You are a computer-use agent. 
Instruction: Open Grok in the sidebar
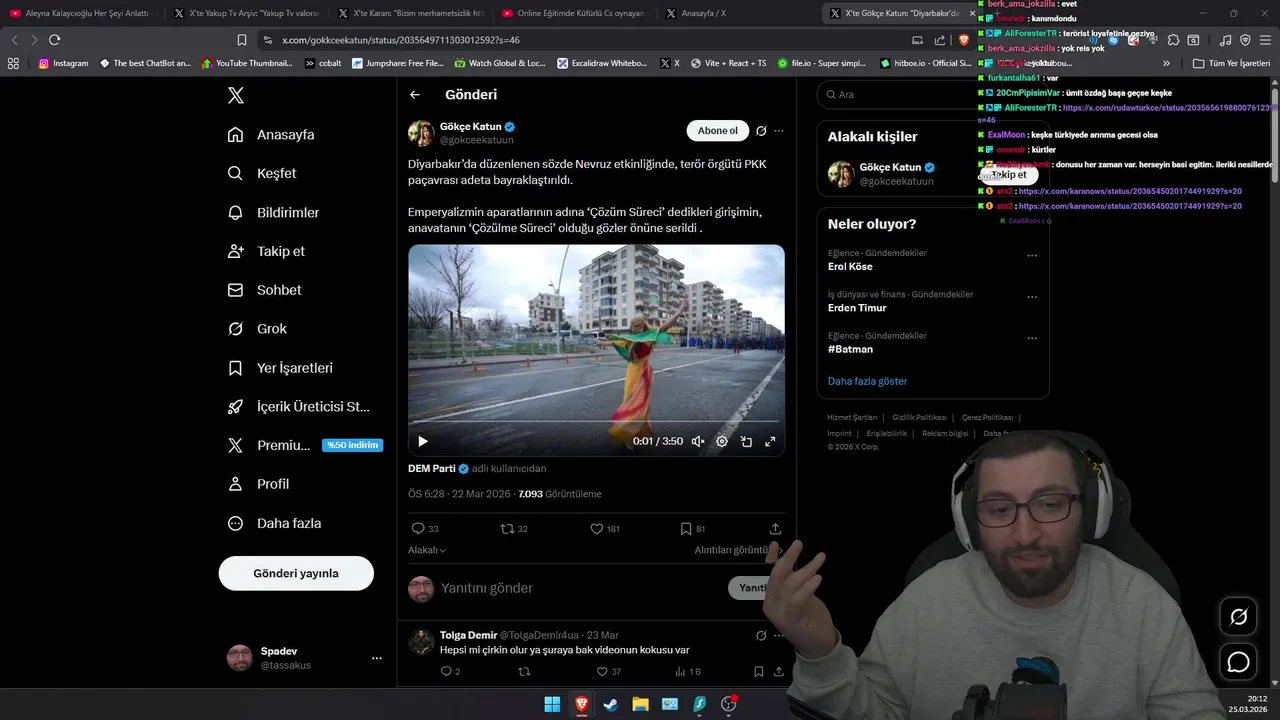[x=257, y=328]
